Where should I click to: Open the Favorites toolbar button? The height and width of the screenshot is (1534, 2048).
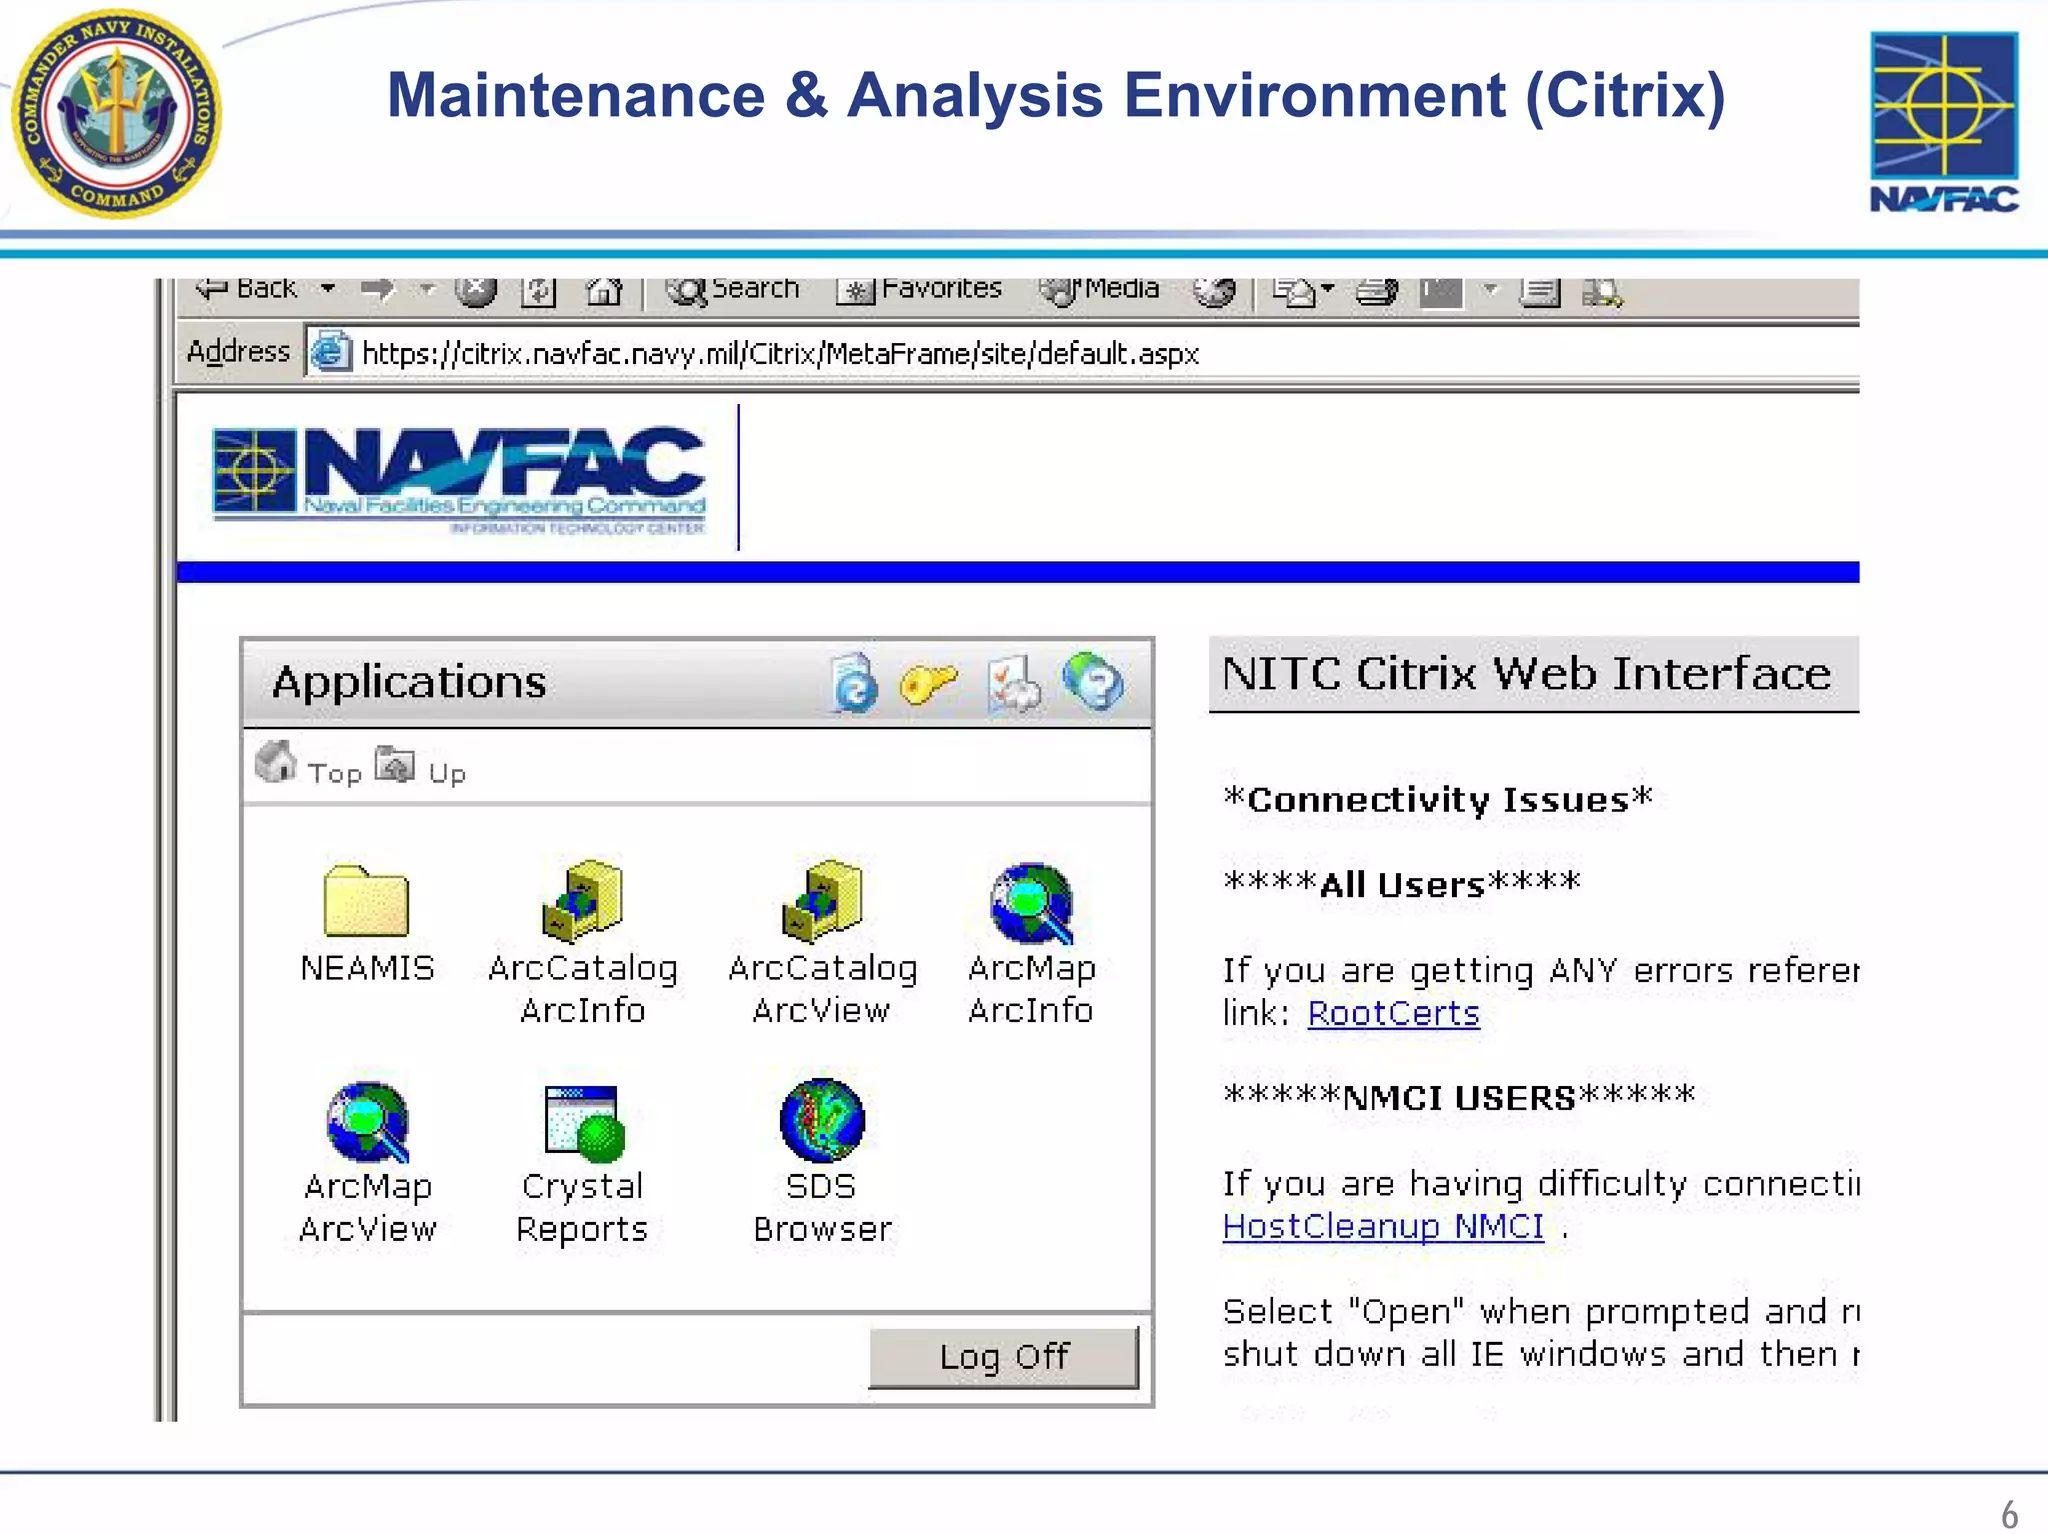pos(919,290)
